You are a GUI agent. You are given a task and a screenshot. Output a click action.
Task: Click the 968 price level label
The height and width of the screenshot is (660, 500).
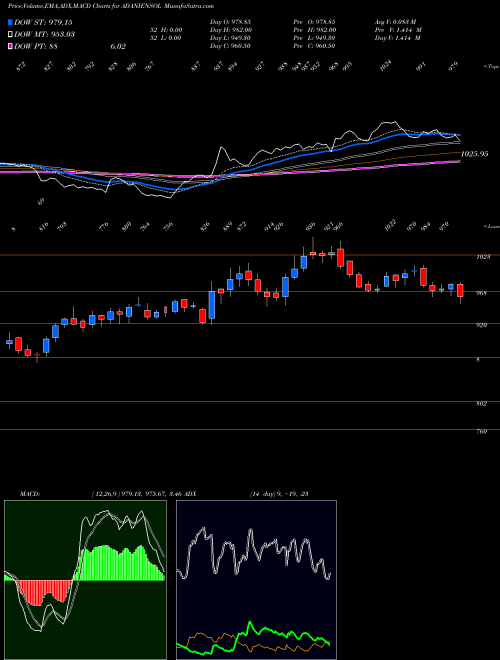coord(481,293)
